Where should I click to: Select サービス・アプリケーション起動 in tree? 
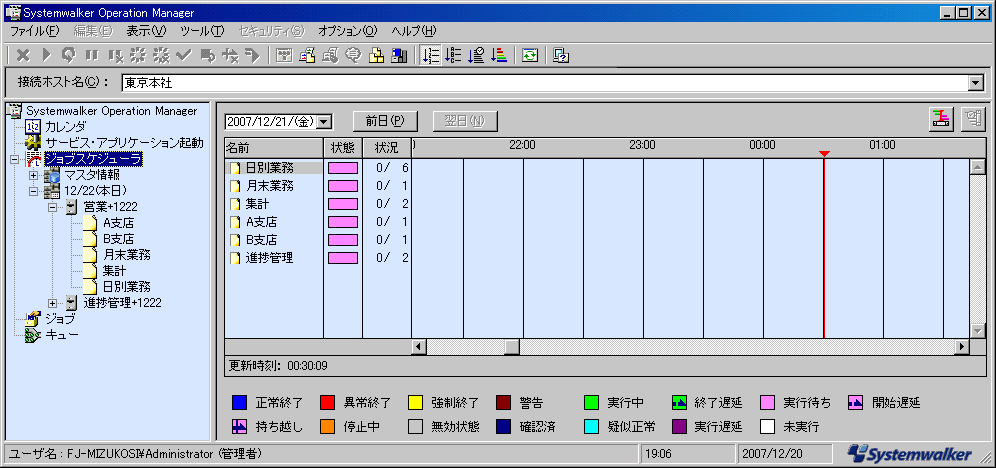[124, 142]
